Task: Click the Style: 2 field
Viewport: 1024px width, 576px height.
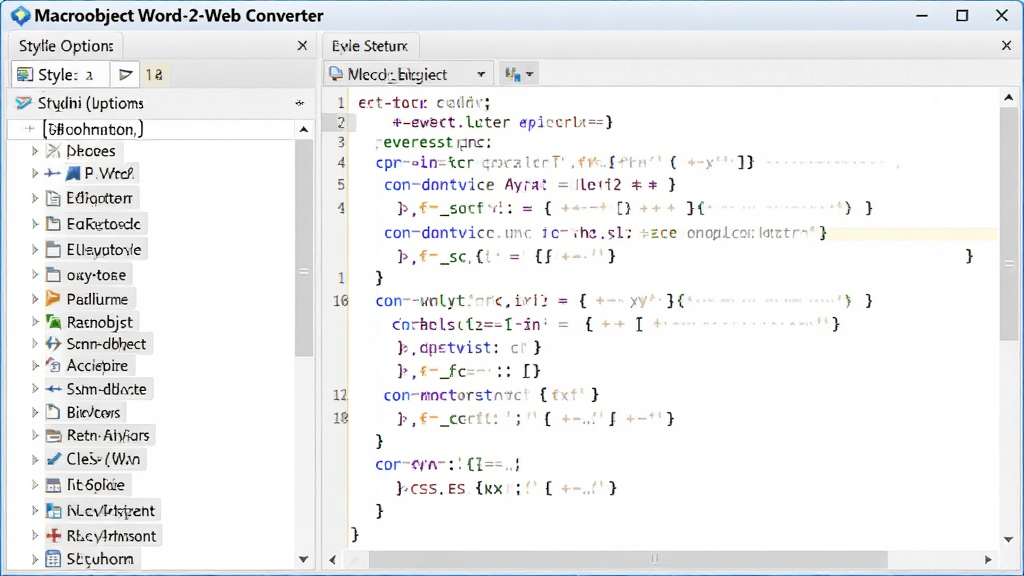Action: (60, 74)
